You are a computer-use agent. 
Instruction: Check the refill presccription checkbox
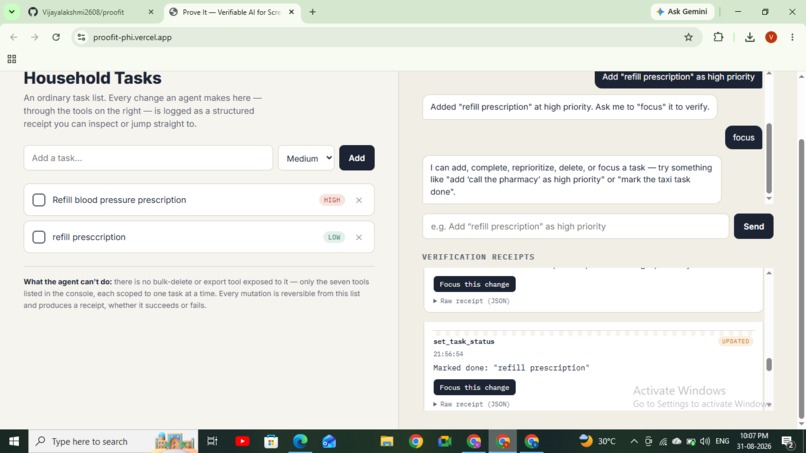(x=39, y=237)
